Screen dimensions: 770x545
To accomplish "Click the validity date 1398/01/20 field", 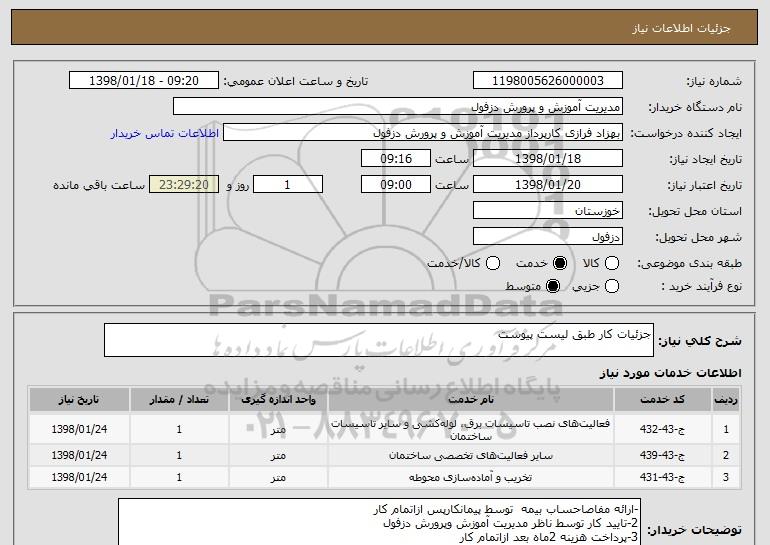I will [x=548, y=185].
